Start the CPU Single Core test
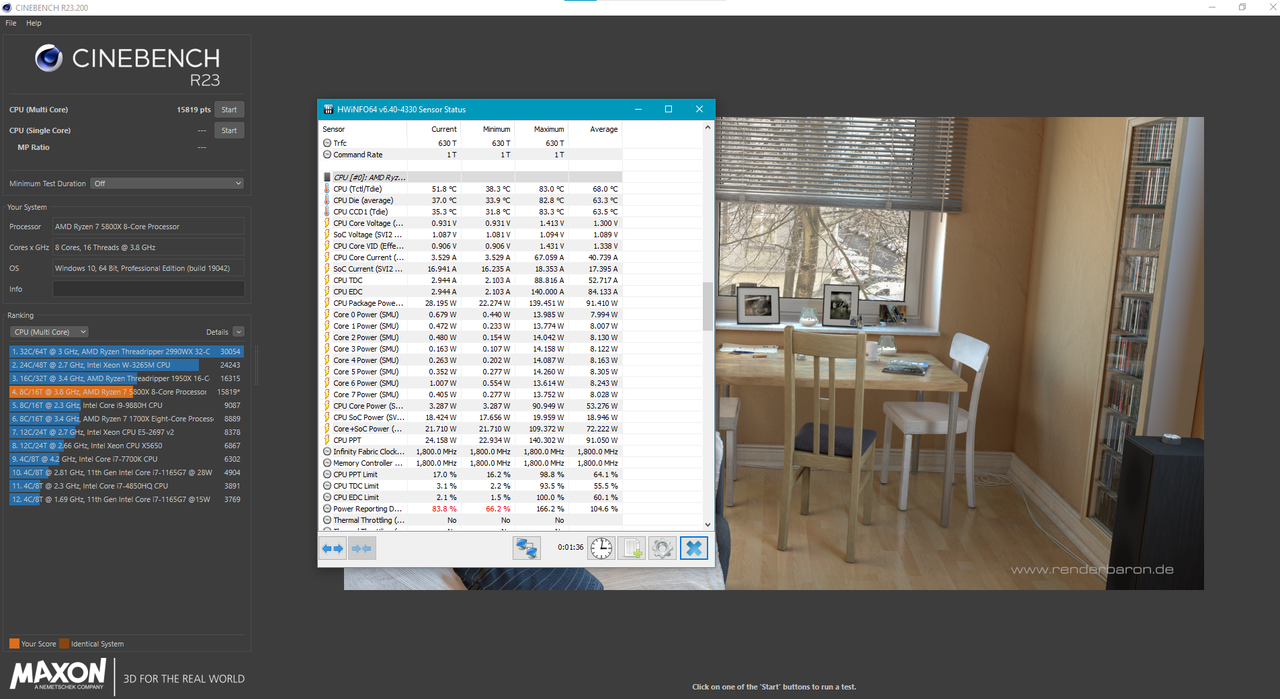The height and width of the screenshot is (699, 1280). tap(229, 131)
